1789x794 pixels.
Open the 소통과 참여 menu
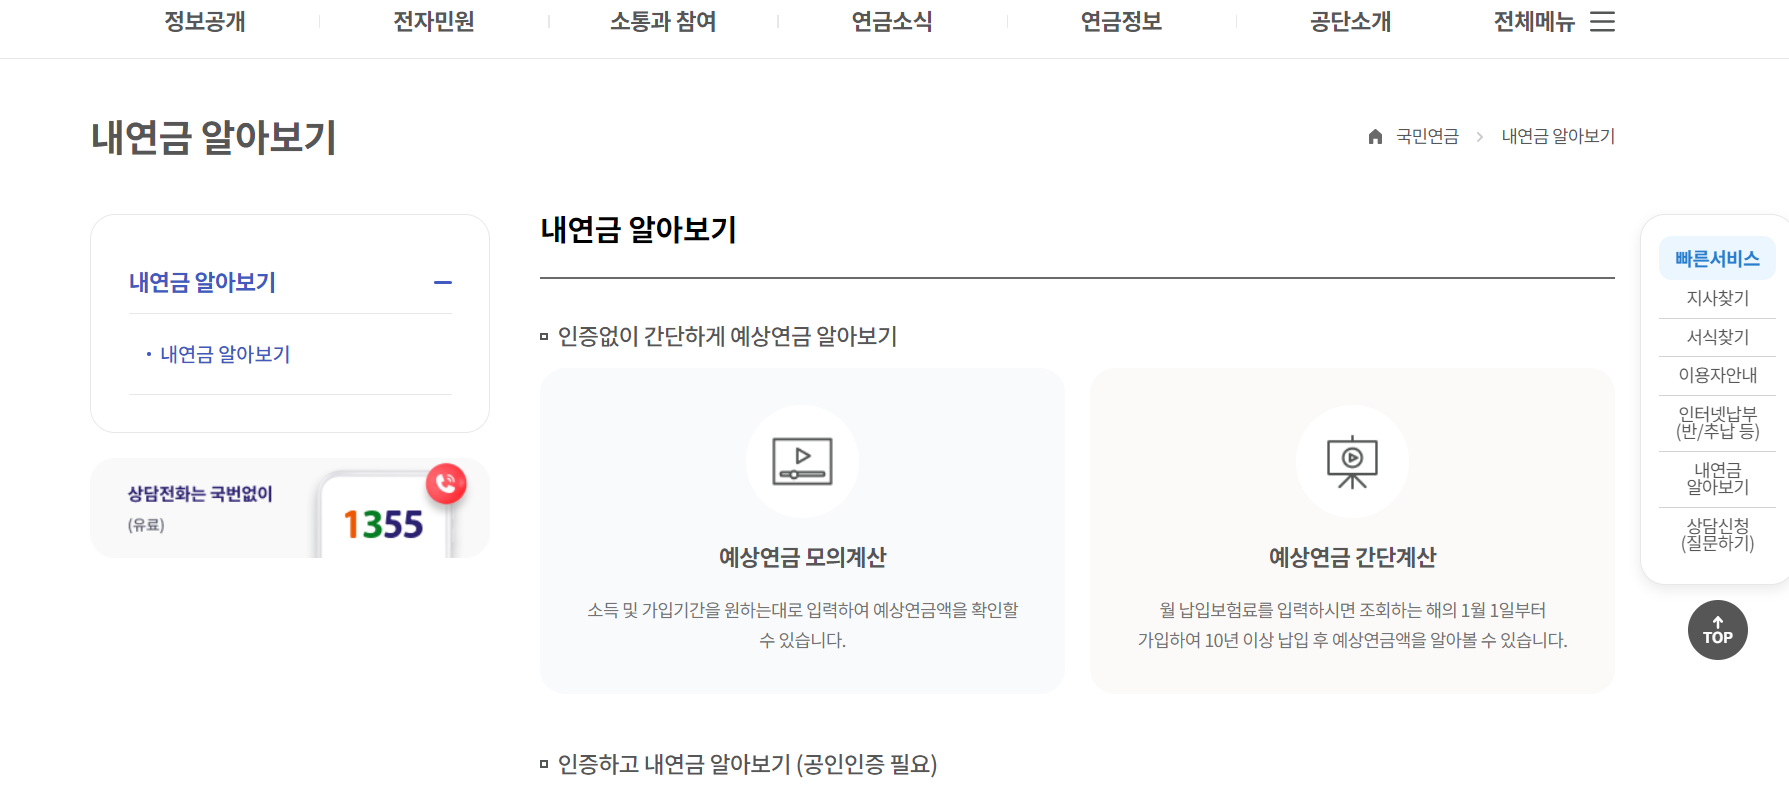click(x=663, y=22)
